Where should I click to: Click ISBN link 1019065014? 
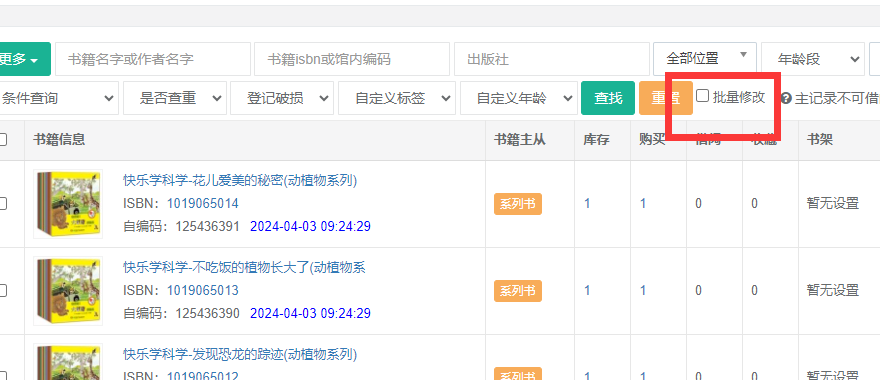(x=203, y=203)
